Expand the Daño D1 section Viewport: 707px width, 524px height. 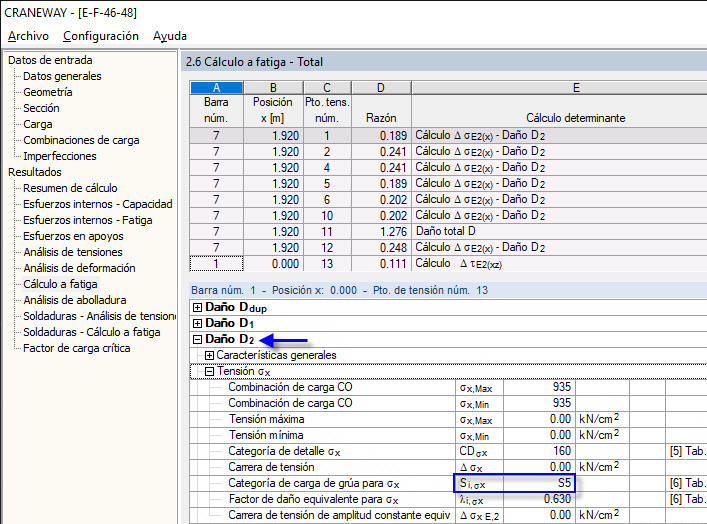coord(197,323)
